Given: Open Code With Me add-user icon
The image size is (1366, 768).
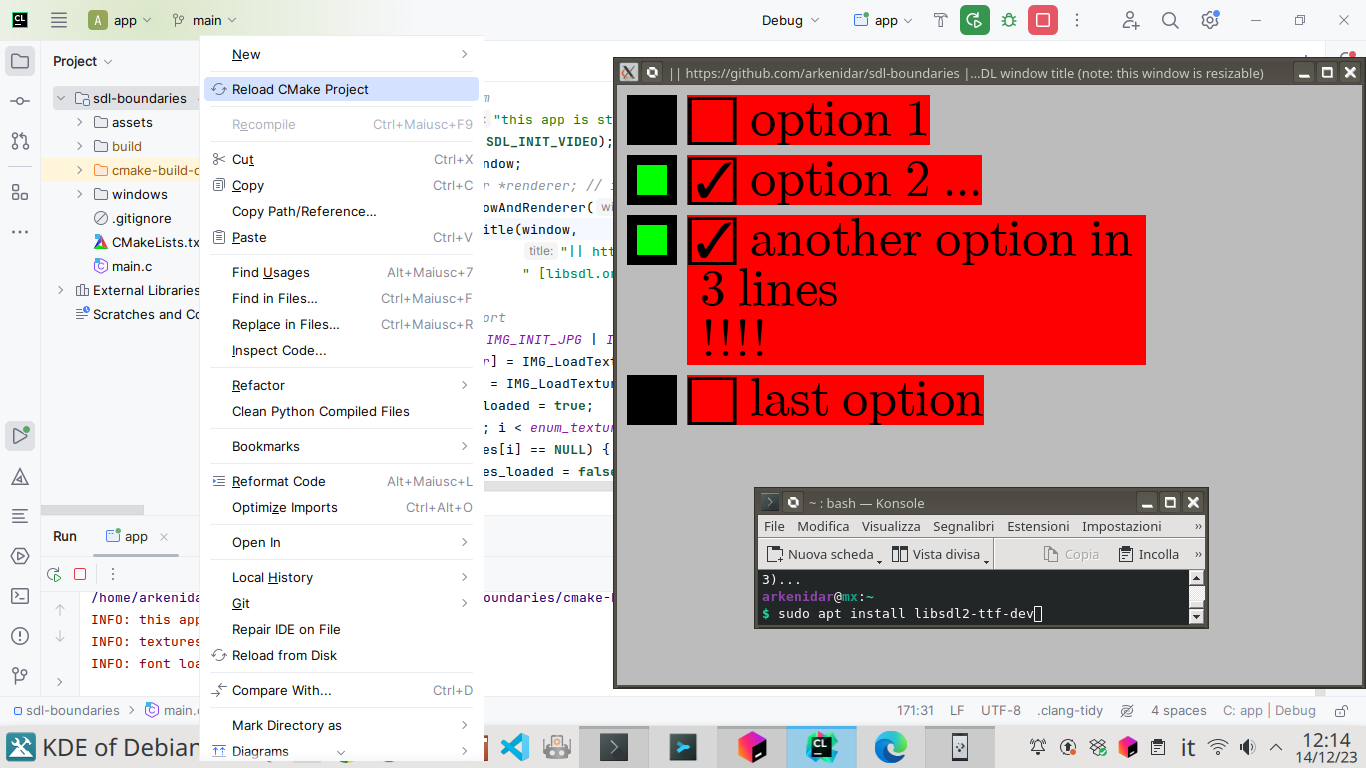Looking at the screenshot, I should (x=1130, y=20).
